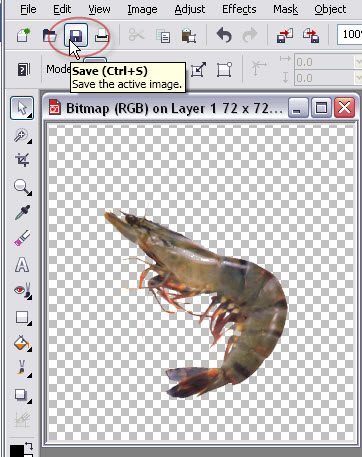362x457 pixels.
Task: Select the Pick tool
Action: (x=22, y=108)
